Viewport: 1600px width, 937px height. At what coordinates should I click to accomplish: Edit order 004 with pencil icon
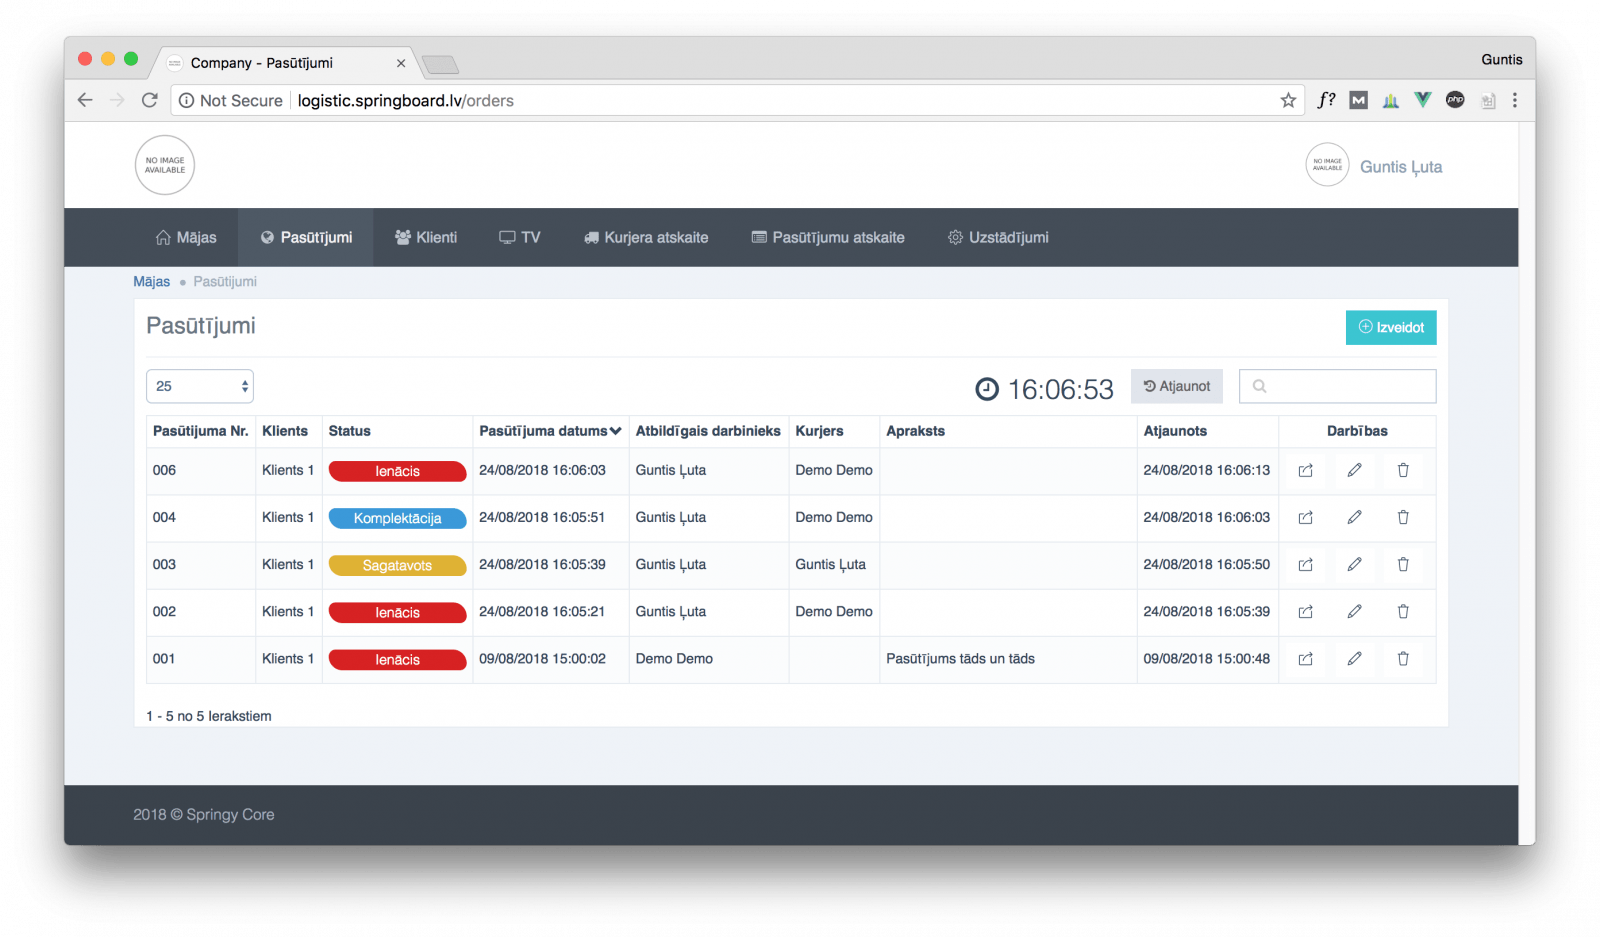pyautogui.click(x=1354, y=517)
